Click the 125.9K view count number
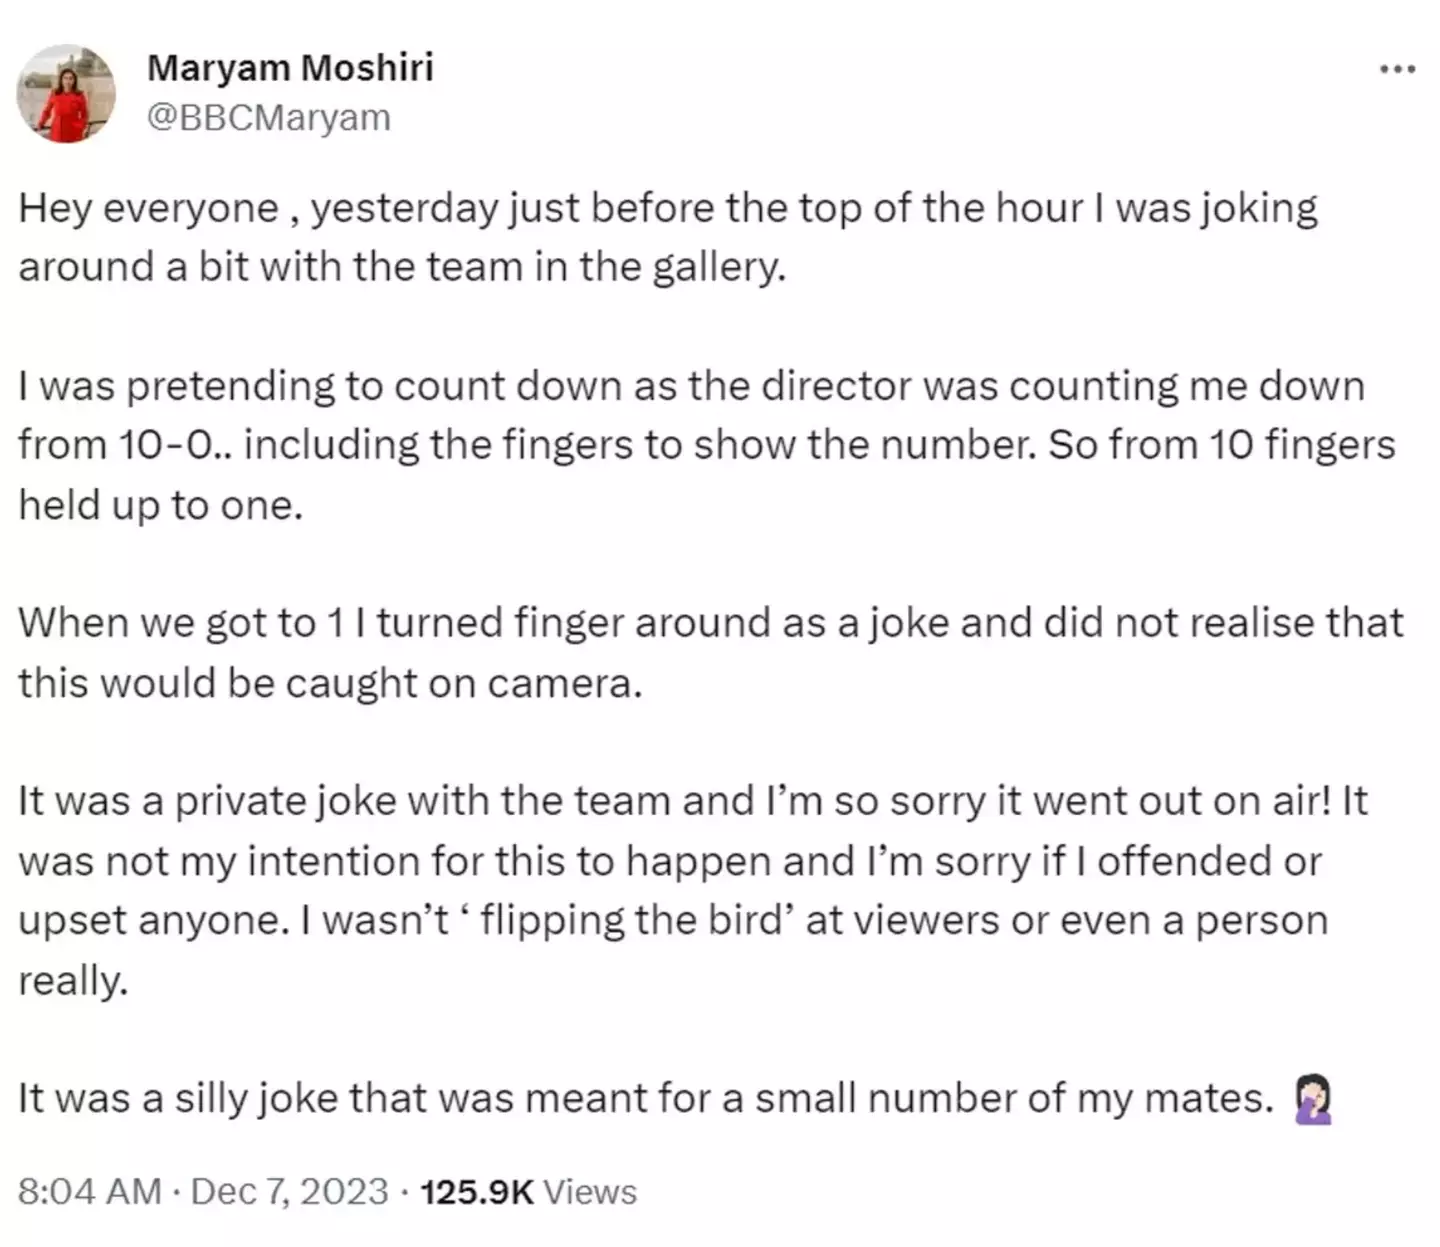This screenshot has width=1440, height=1247. tap(477, 1191)
